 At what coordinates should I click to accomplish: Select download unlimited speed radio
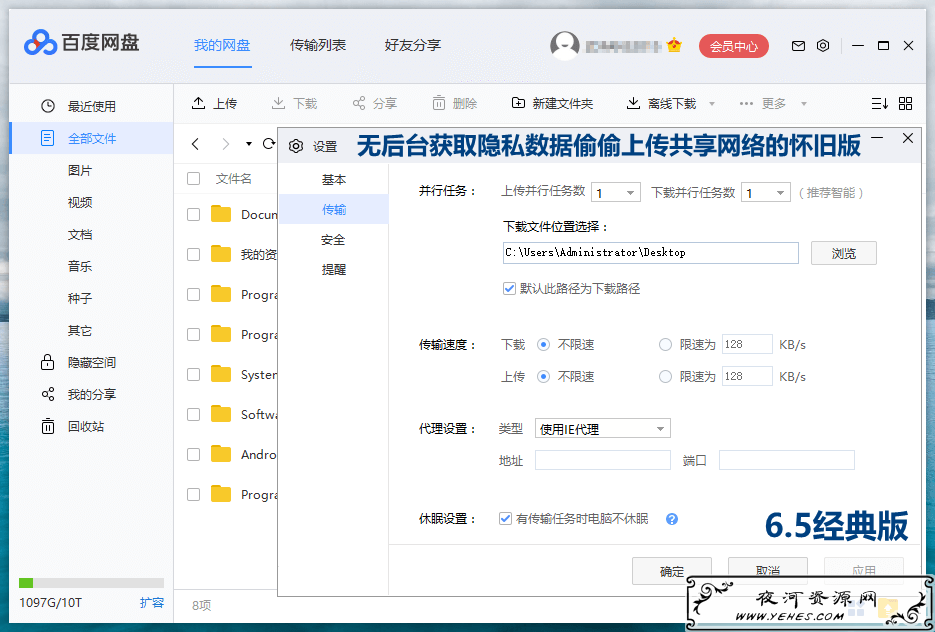(543, 345)
